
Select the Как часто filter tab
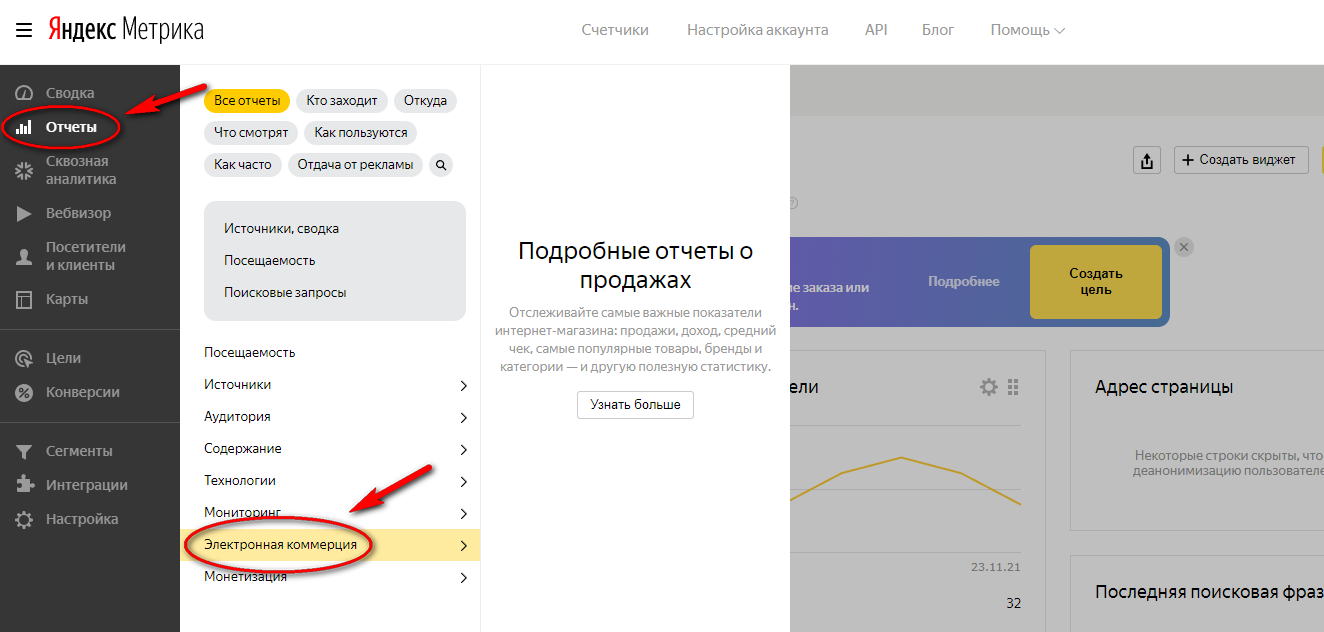pyautogui.click(x=243, y=165)
